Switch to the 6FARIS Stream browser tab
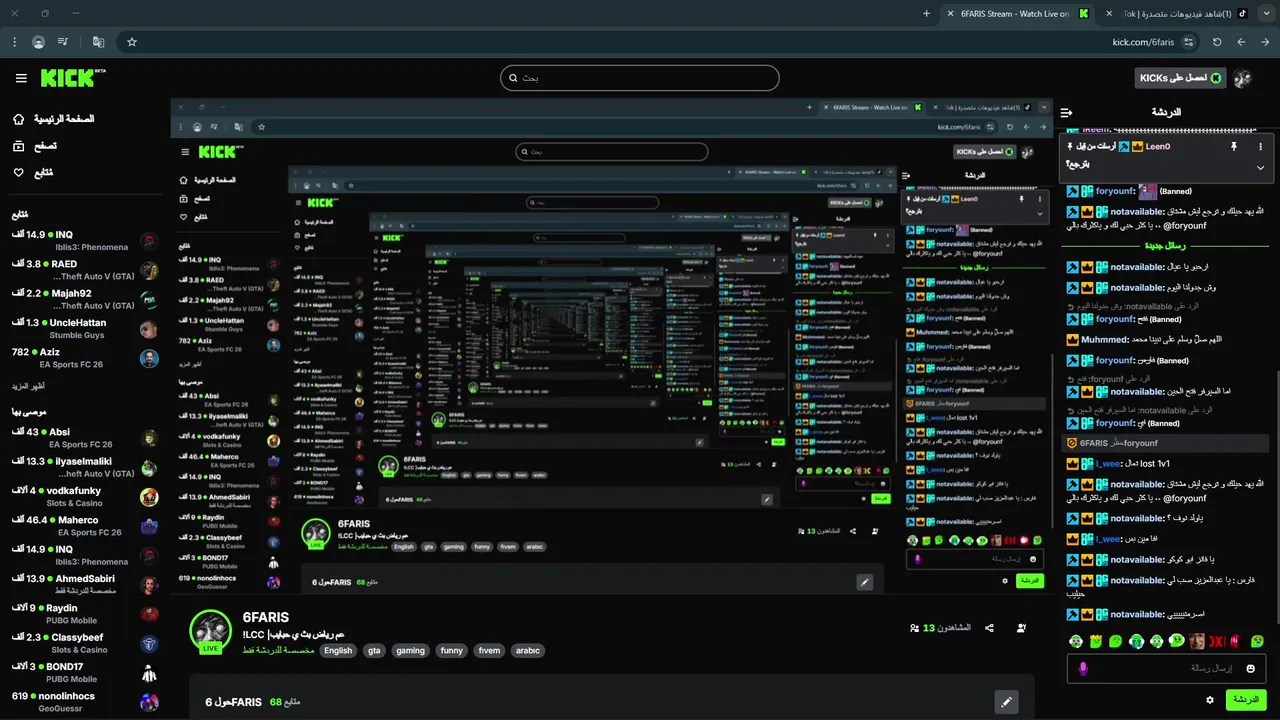The image size is (1280, 720). coord(1018,14)
